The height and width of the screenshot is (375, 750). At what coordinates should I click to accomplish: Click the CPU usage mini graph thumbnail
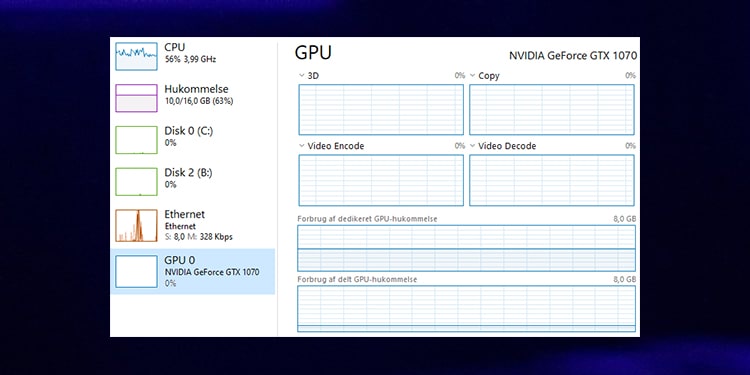click(136, 56)
